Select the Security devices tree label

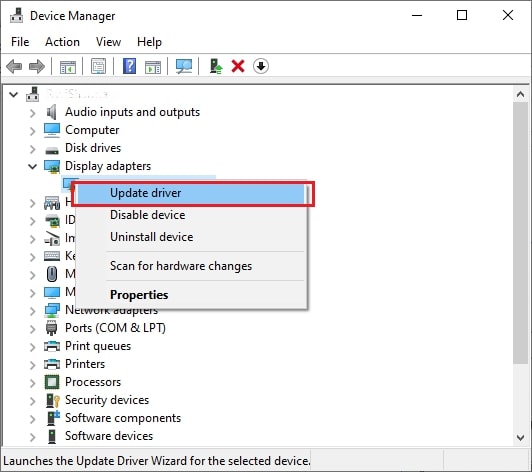pos(107,400)
